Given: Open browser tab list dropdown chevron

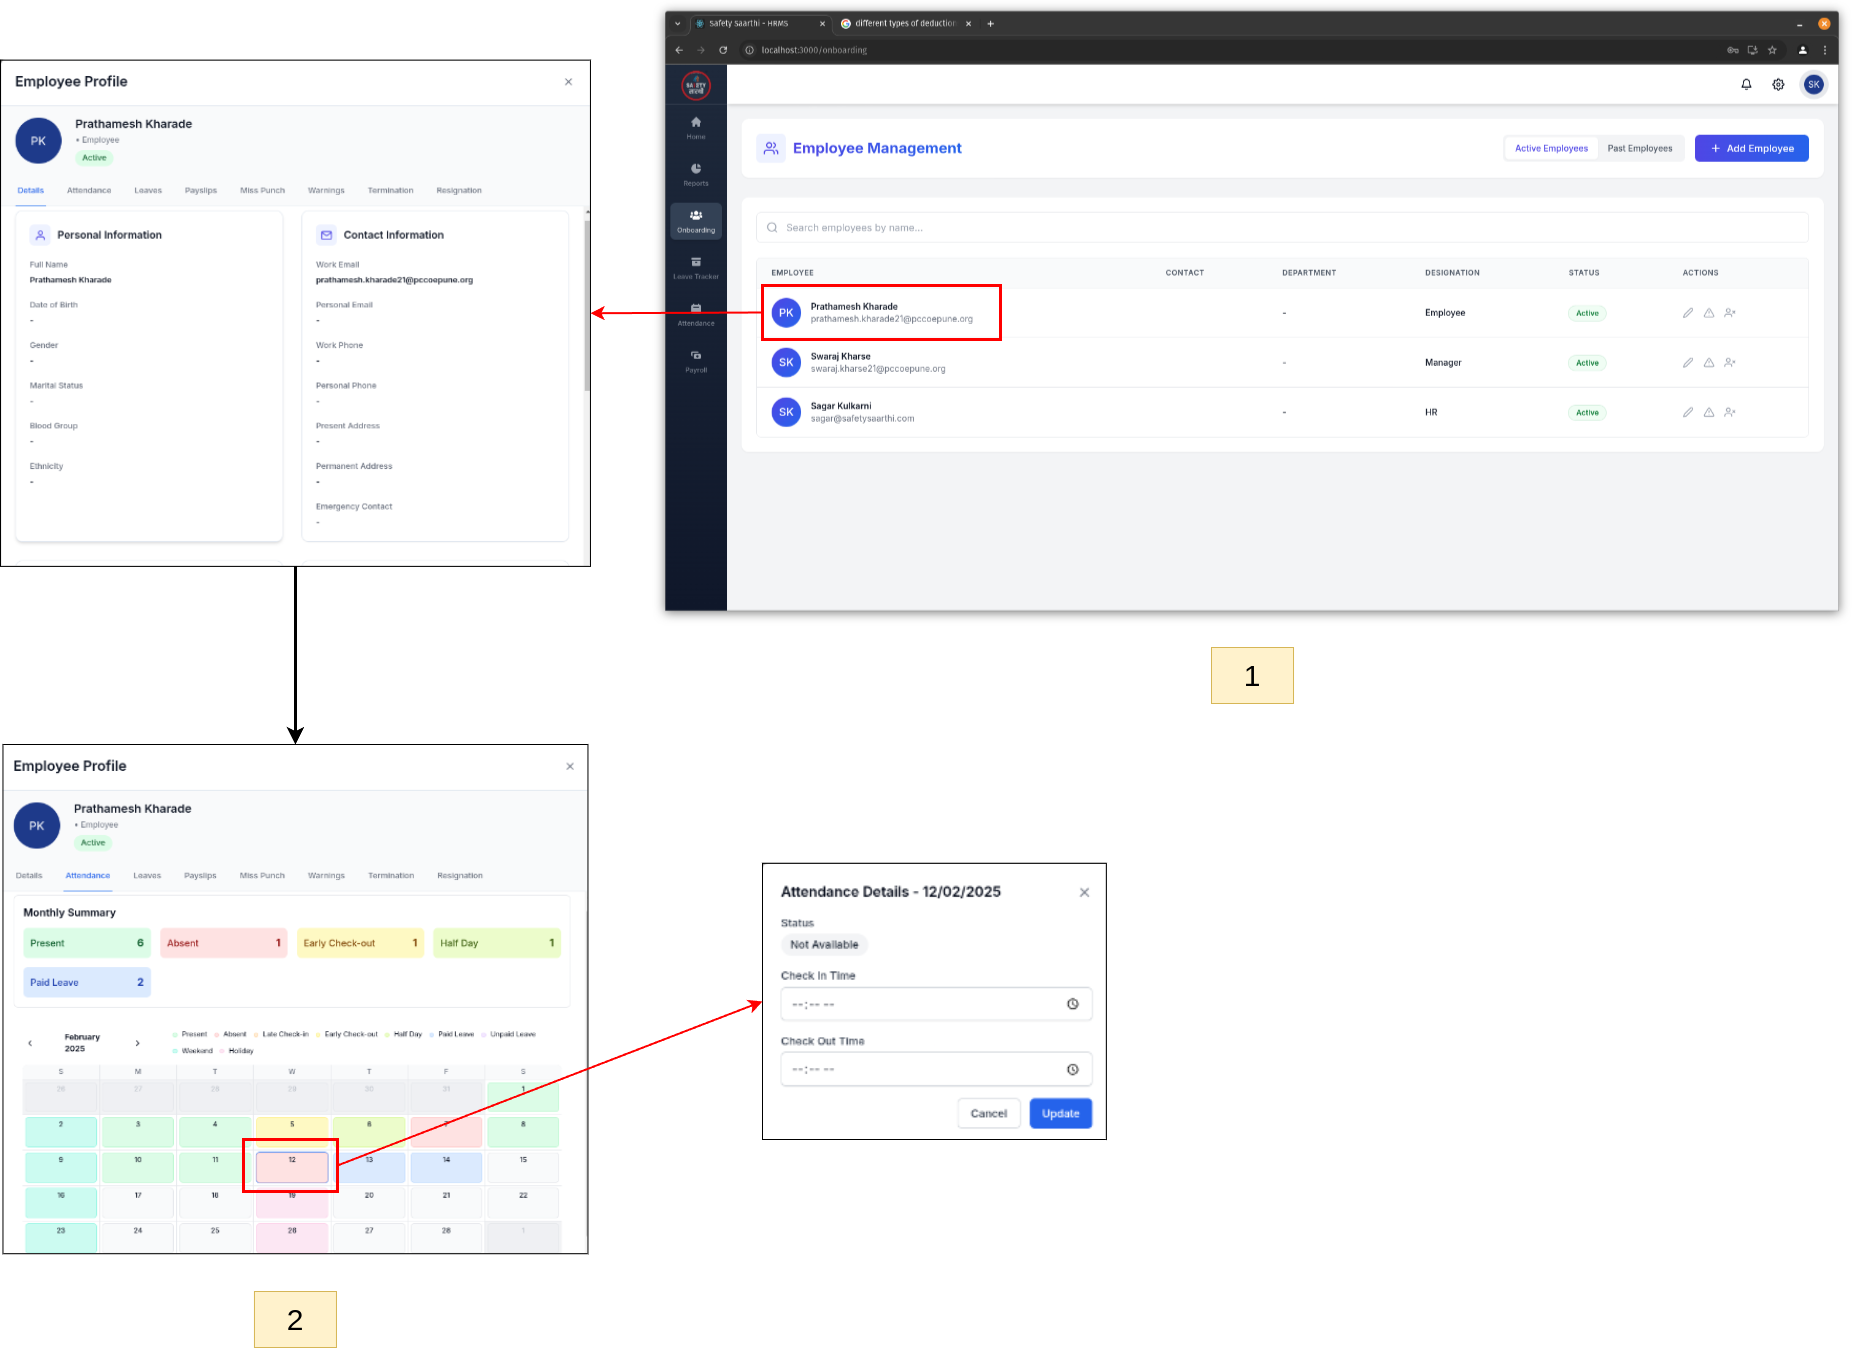Looking at the screenshot, I should point(677,23).
